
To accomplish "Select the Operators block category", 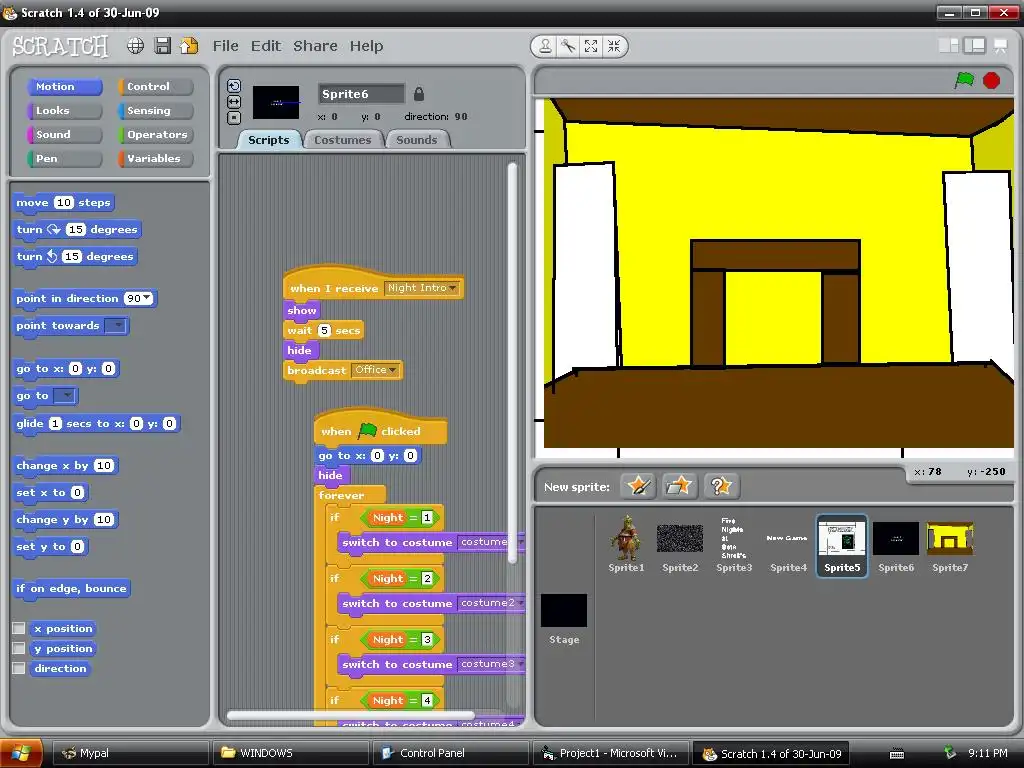I will pyautogui.click(x=155, y=135).
